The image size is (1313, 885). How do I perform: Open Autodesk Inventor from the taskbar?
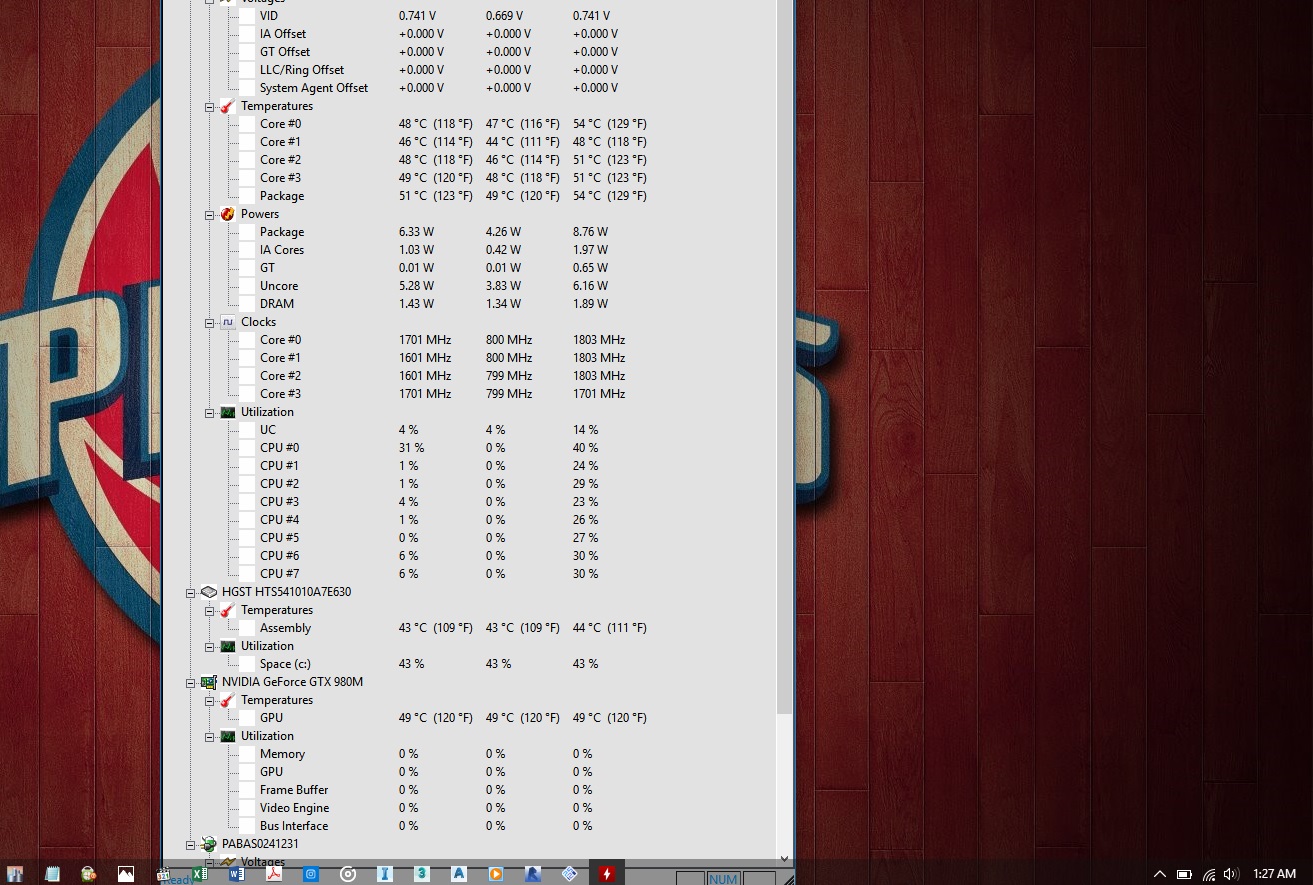pyautogui.click(x=385, y=873)
